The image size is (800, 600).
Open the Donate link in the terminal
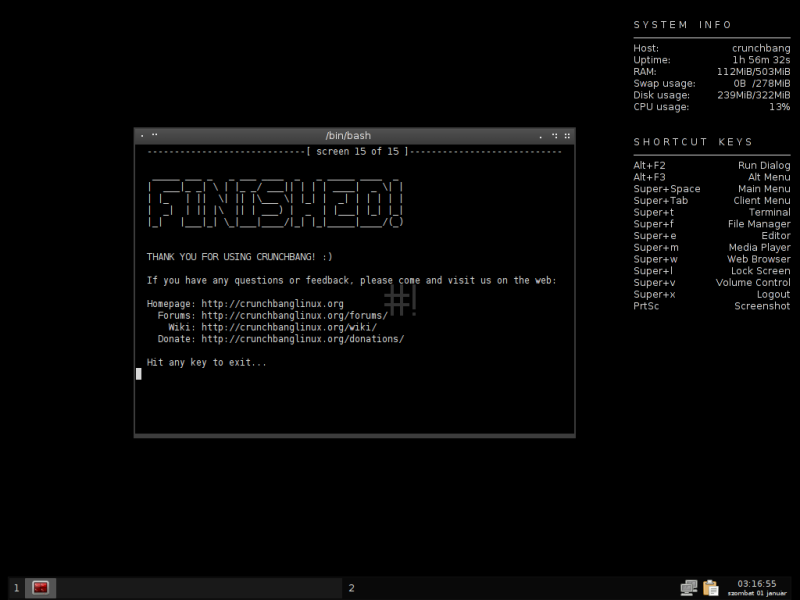pos(303,339)
